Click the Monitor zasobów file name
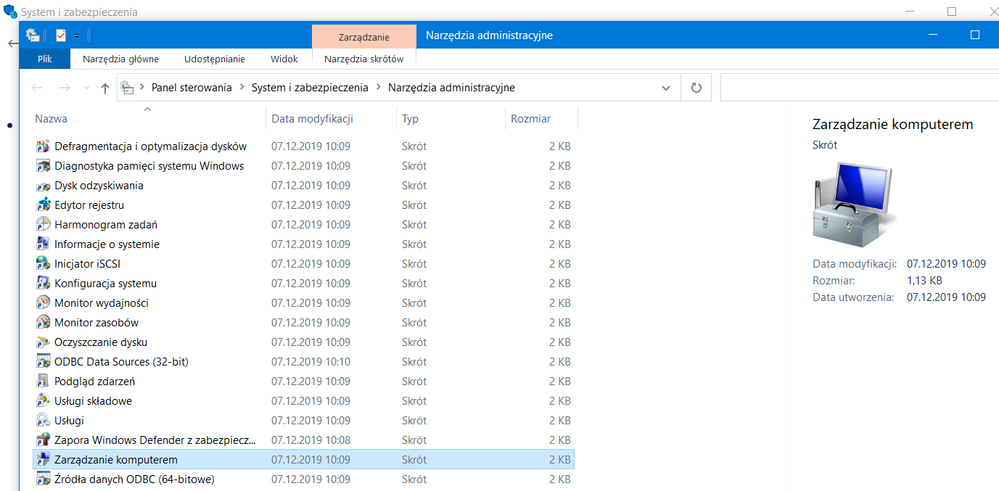 pos(96,323)
